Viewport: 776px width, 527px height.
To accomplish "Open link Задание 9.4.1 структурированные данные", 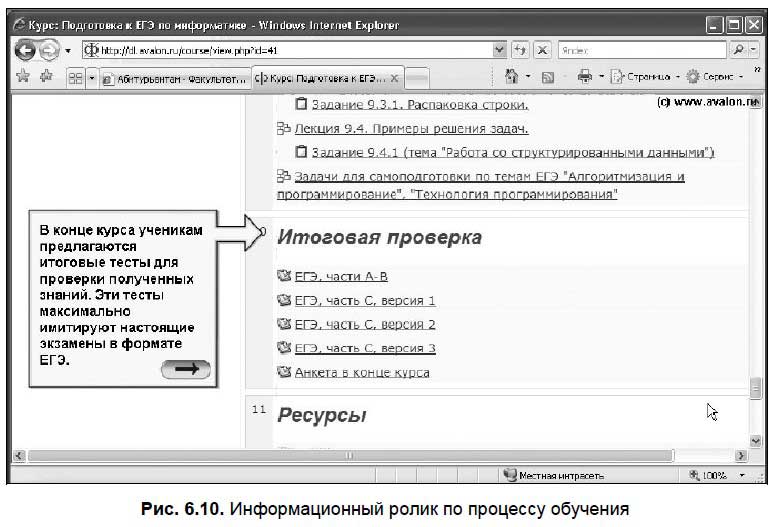I will coord(513,152).
